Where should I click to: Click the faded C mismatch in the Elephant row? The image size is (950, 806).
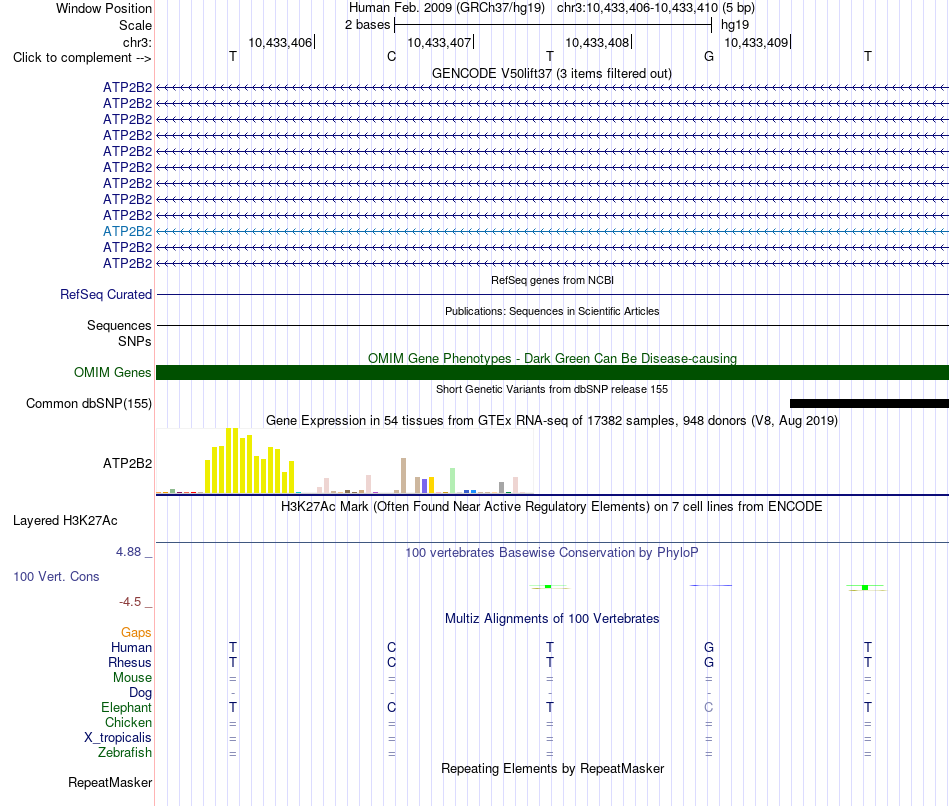(x=709, y=707)
